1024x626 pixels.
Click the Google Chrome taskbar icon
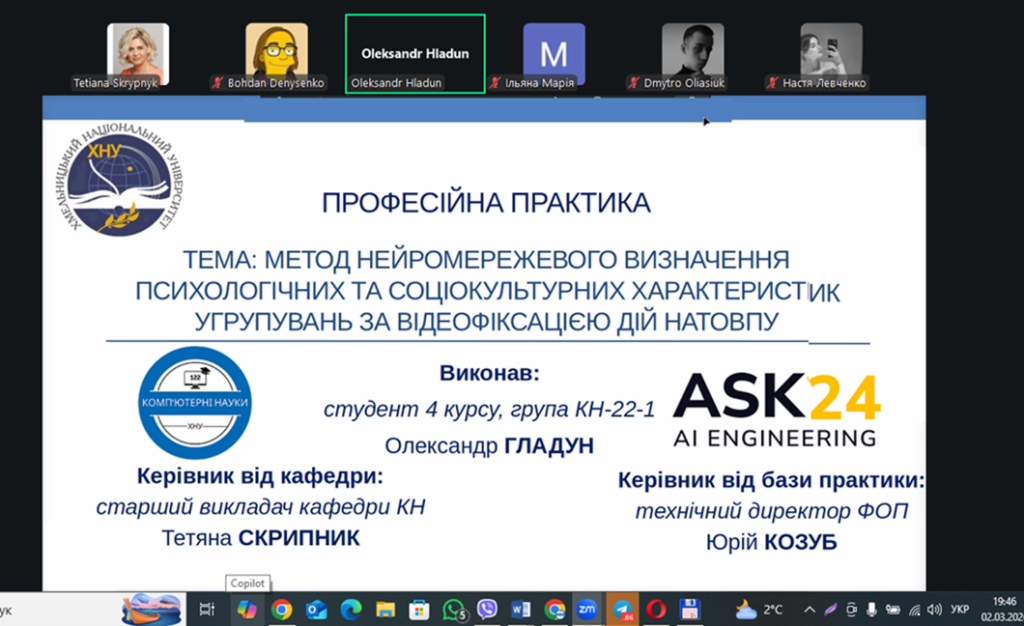point(282,609)
